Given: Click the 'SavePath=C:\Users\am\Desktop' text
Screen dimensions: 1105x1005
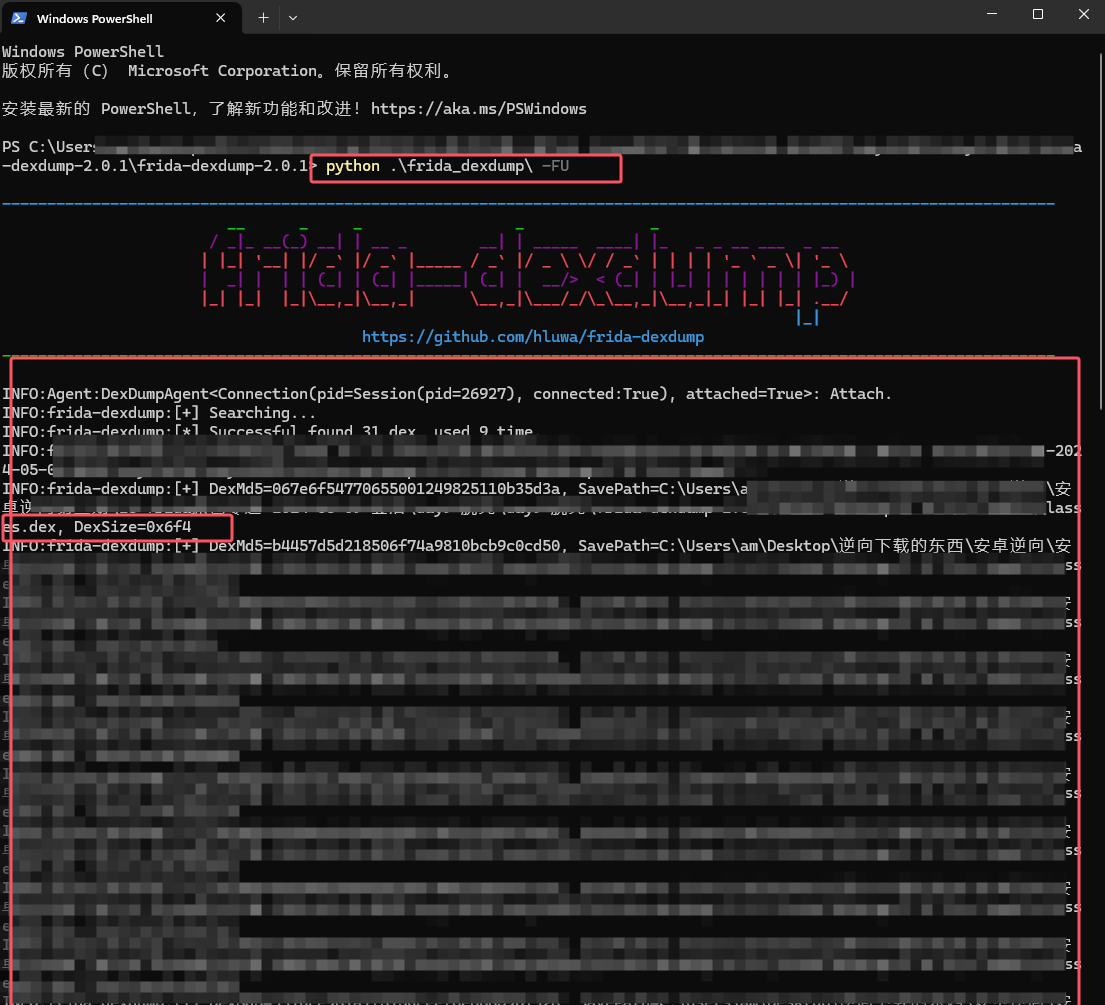Looking at the screenshot, I should point(704,546).
